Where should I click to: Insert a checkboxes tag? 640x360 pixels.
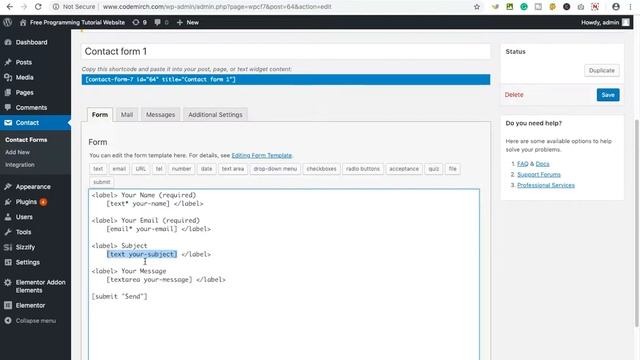pos(321,169)
